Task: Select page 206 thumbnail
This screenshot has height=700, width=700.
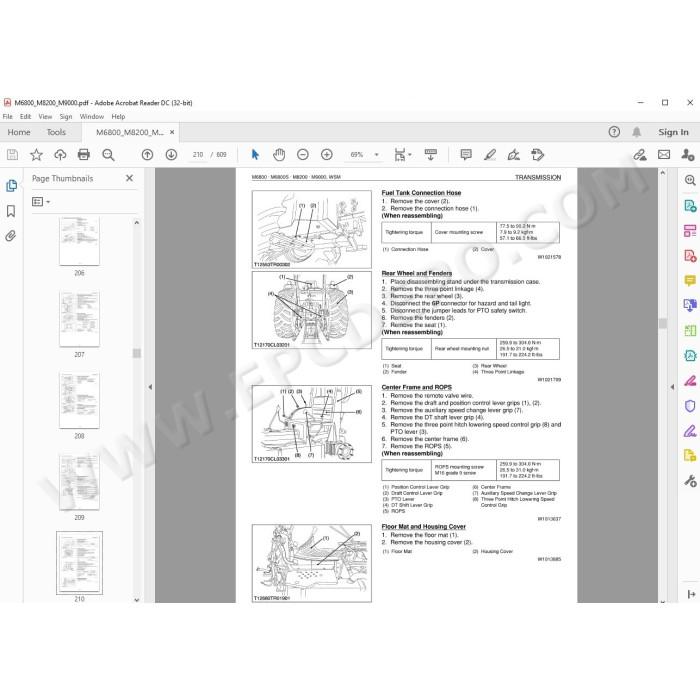Action: pos(79,241)
